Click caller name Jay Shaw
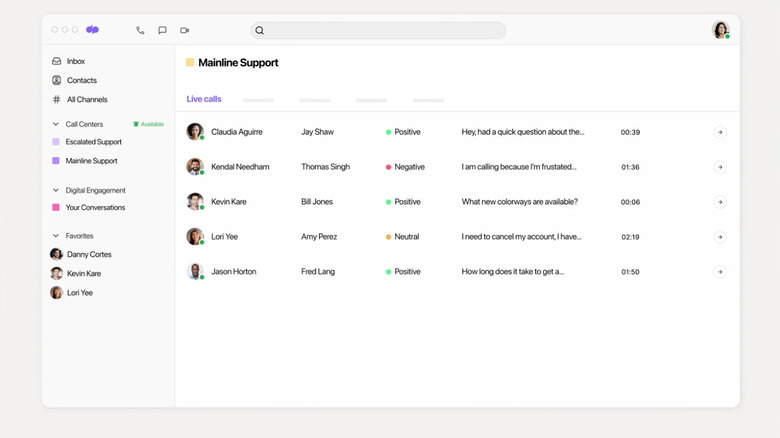The image size is (780, 438). point(317,132)
